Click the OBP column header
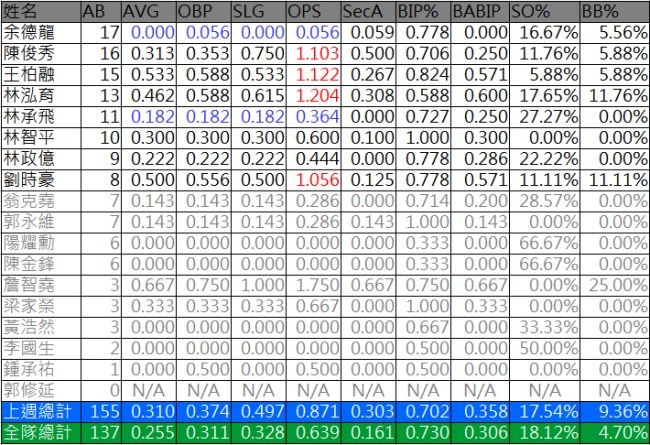The image size is (650, 445). [204, 12]
